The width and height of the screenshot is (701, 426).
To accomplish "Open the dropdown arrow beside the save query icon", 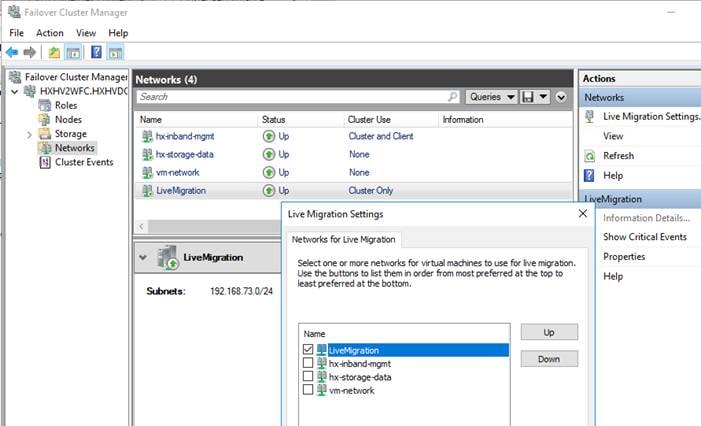I will (543, 97).
